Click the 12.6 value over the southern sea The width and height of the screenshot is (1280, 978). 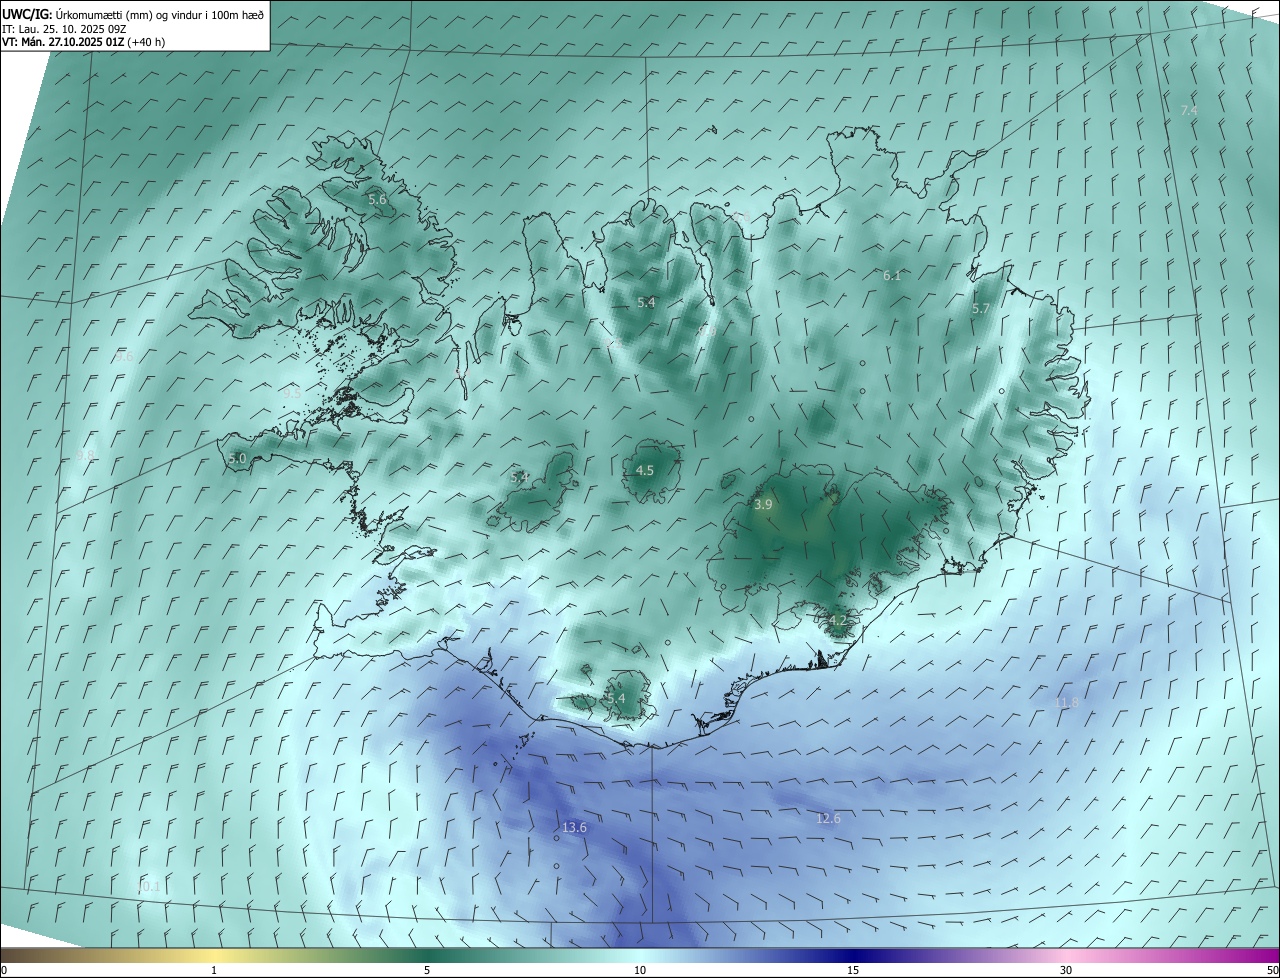click(x=828, y=819)
